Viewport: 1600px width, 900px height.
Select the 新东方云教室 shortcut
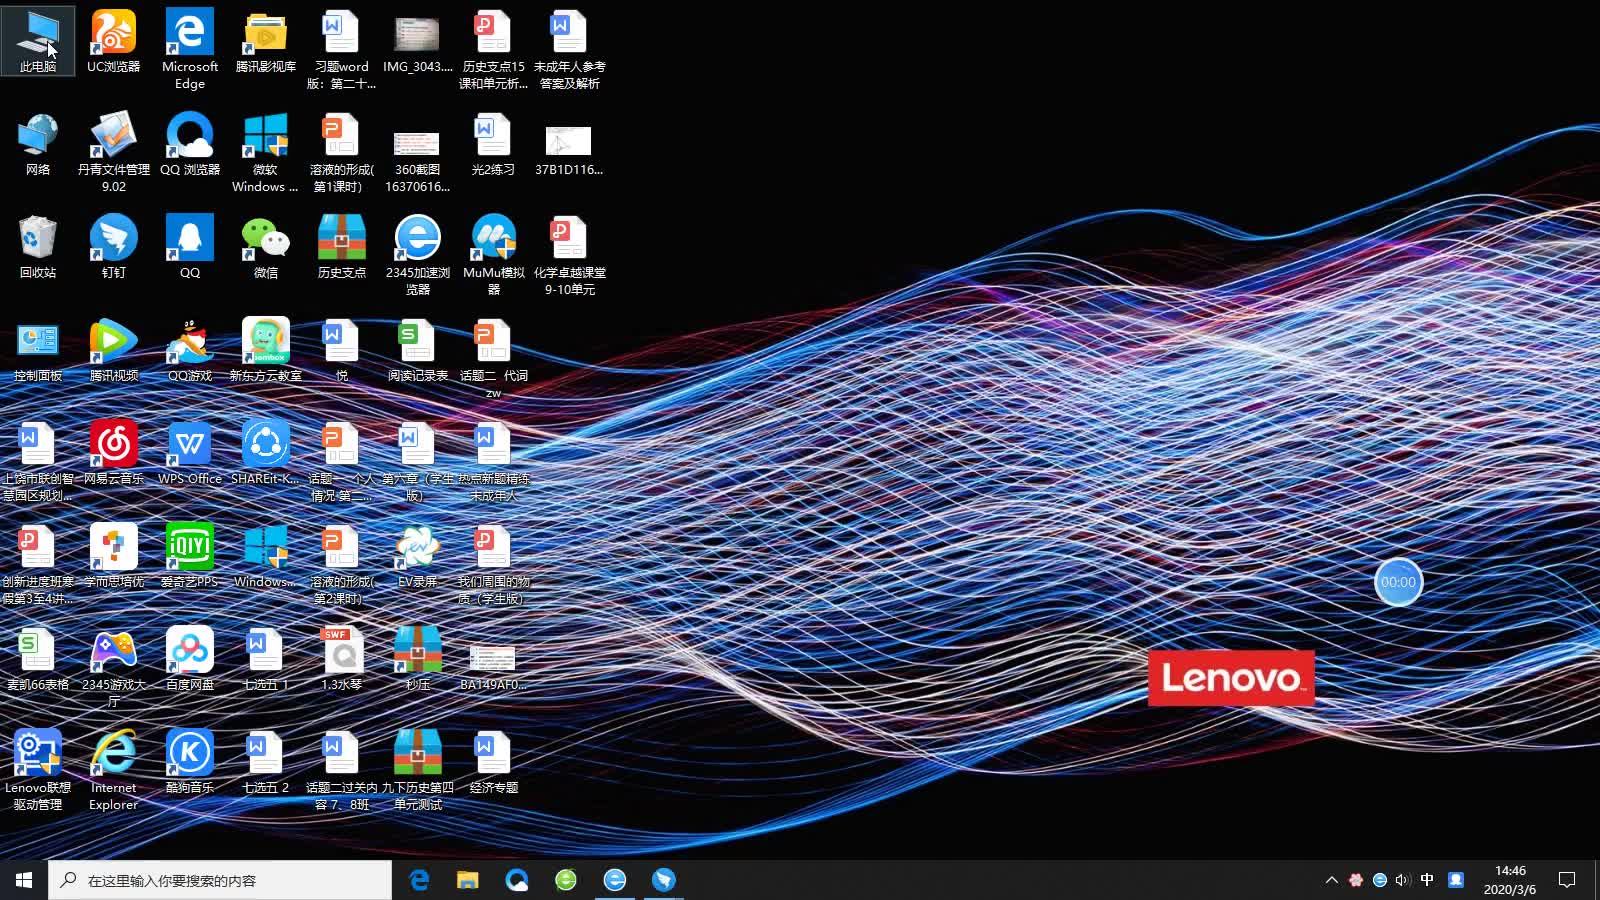[266, 350]
